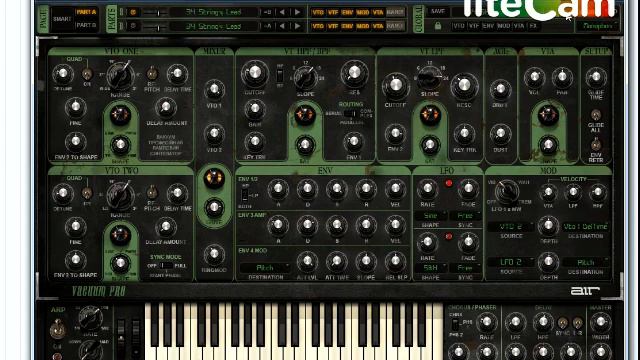Toggle the Setup Env Retr switch
Viewport: 640px width, 360px height.
pos(596,145)
